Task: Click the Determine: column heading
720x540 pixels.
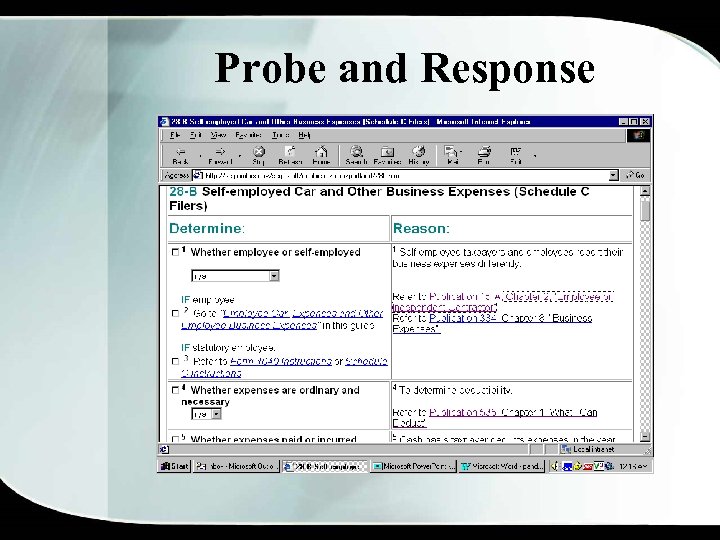Action: point(207,228)
